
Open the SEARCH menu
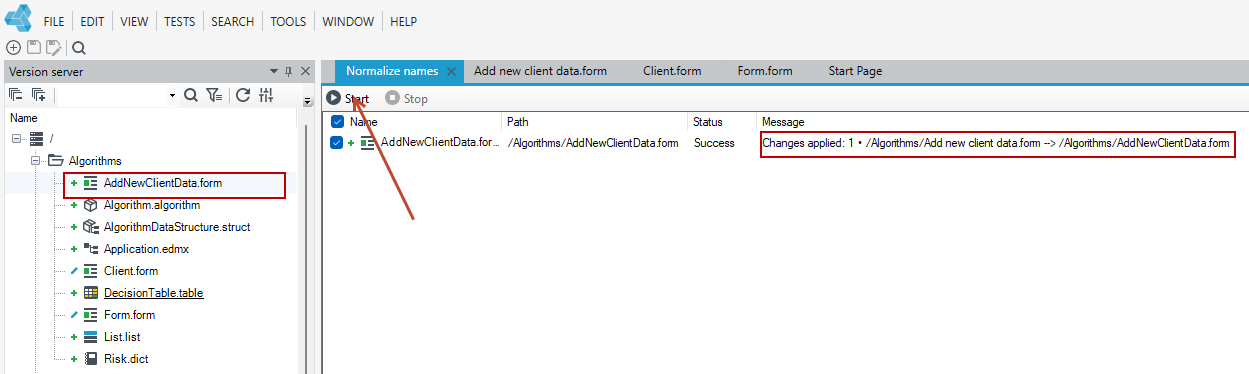point(232,21)
